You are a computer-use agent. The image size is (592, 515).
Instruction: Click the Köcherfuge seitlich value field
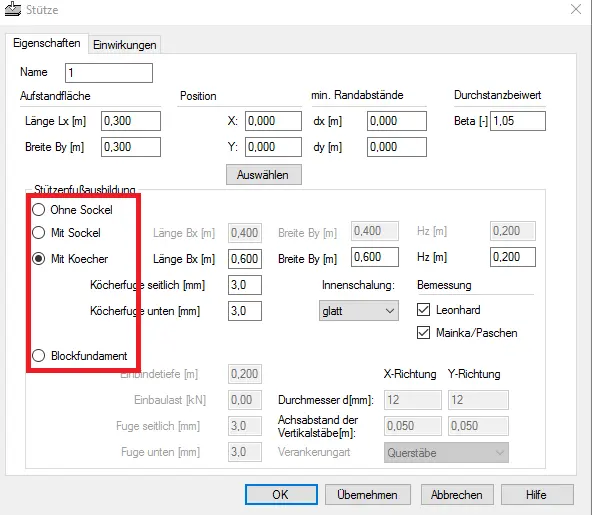tap(245, 285)
